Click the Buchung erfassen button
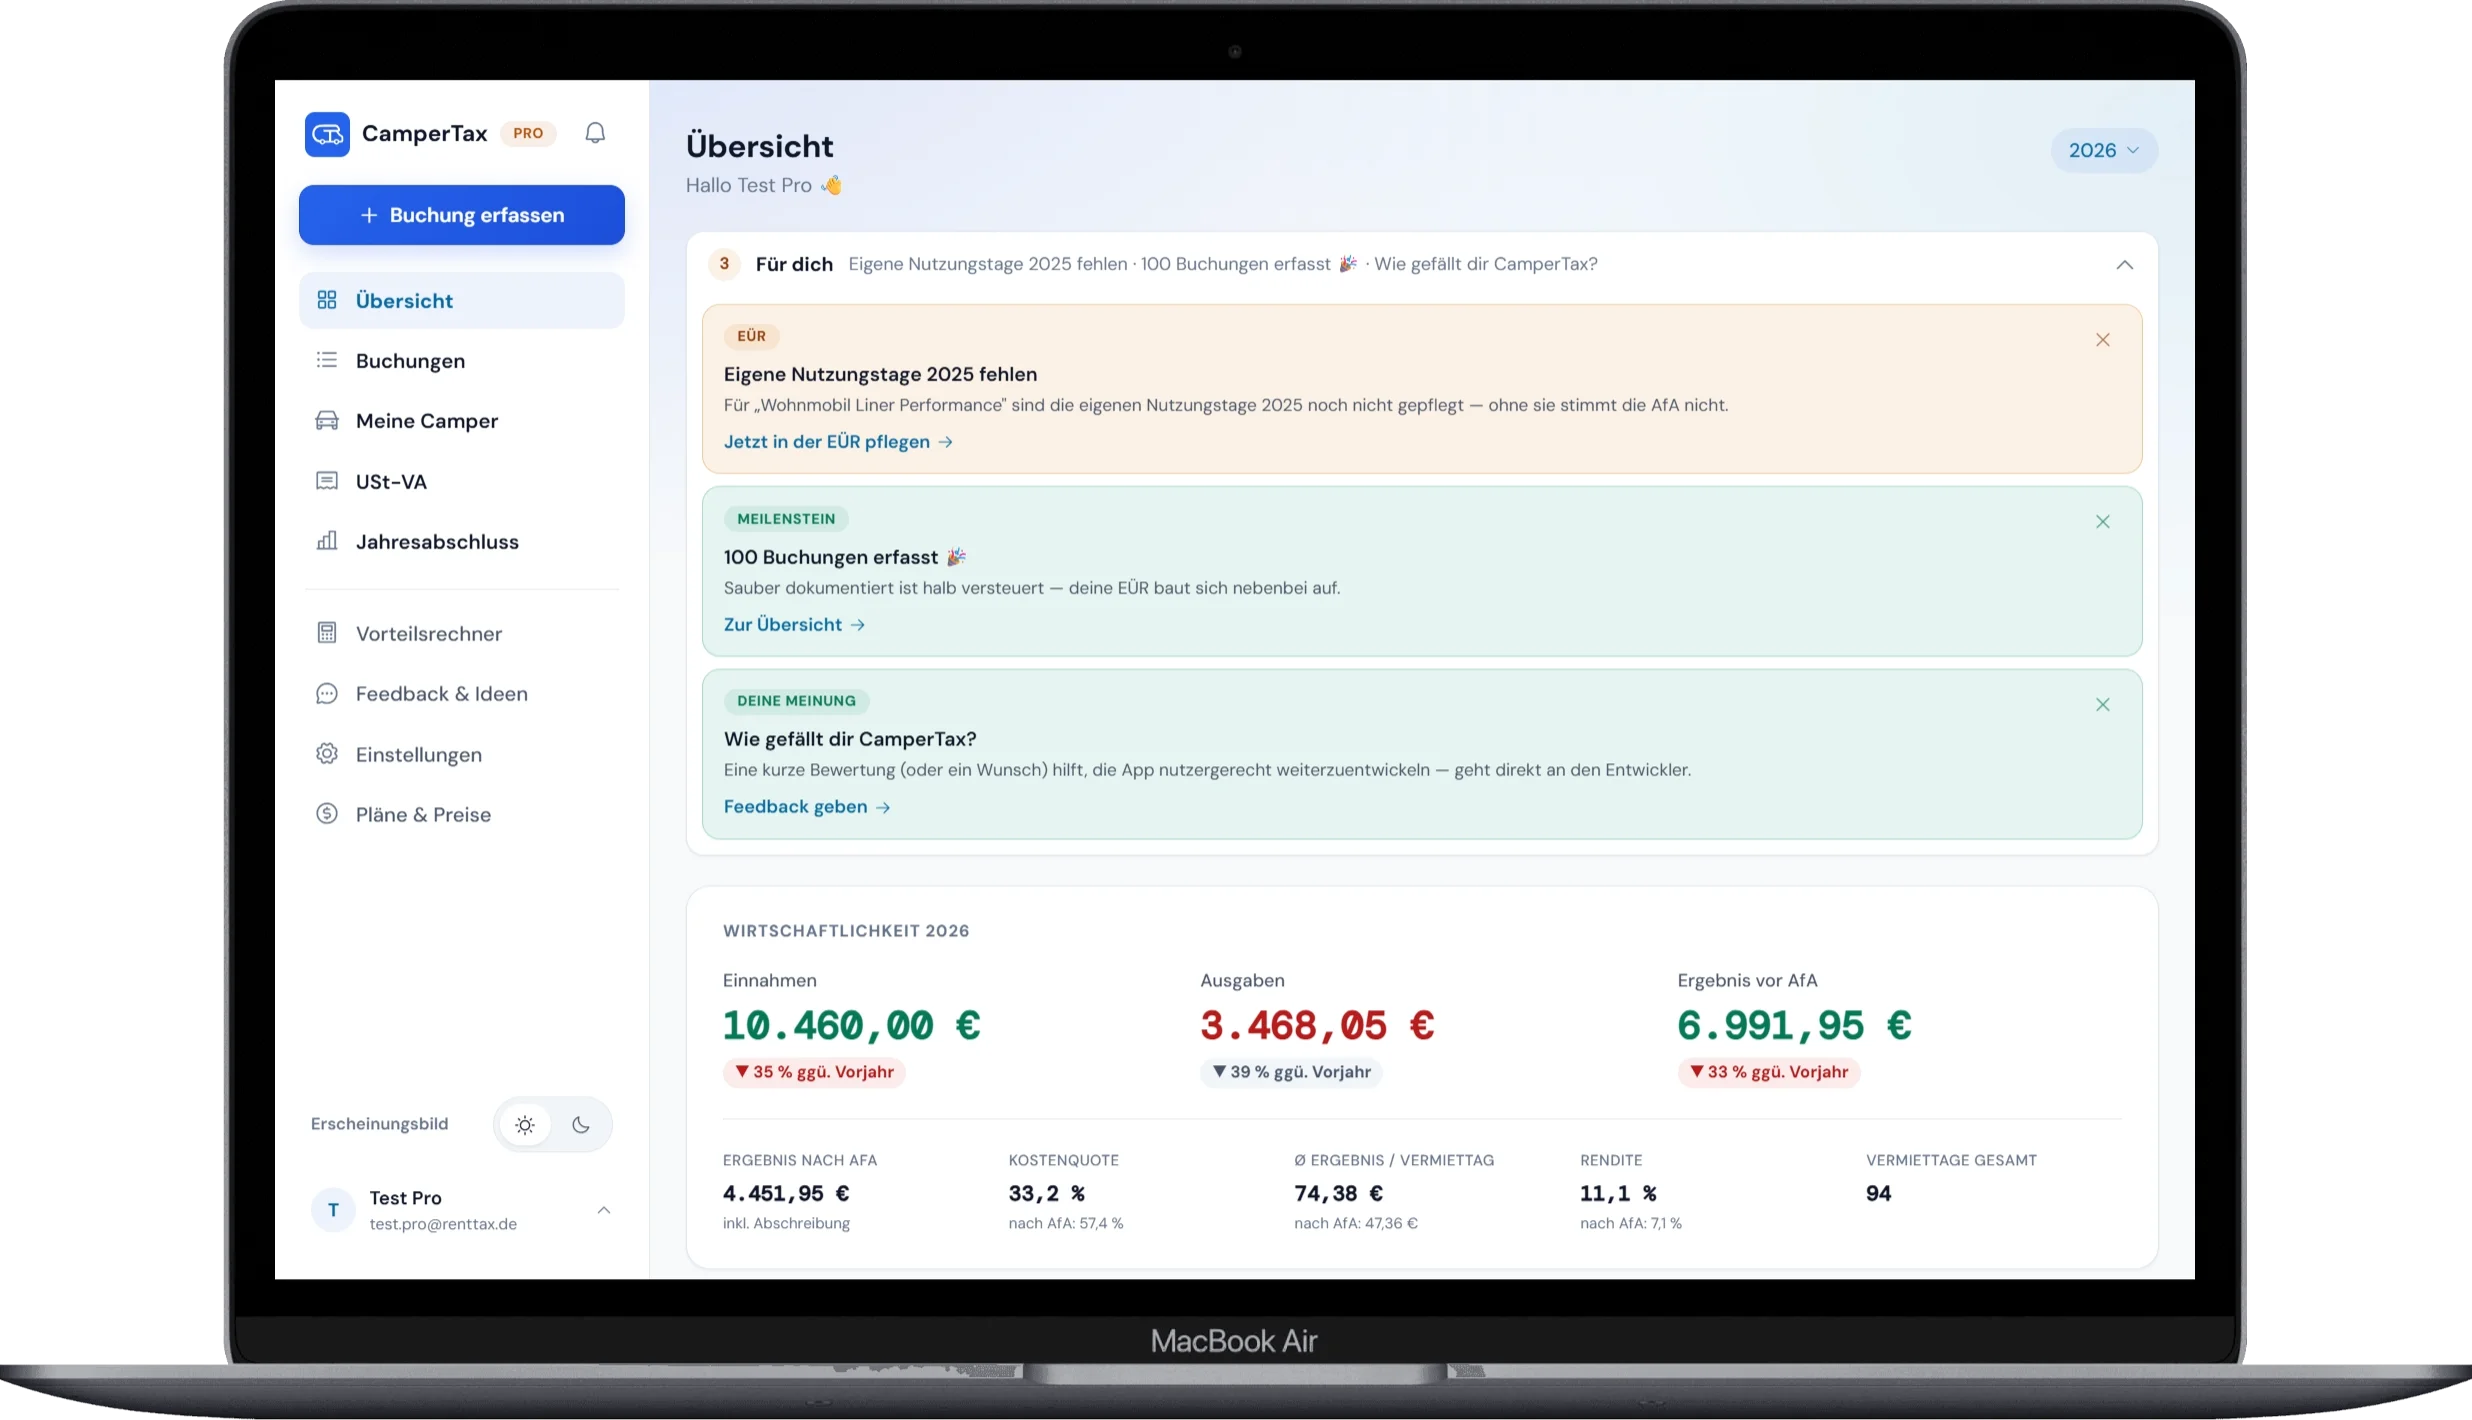The height and width of the screenshot is (1420, 2472). [462, 215]
